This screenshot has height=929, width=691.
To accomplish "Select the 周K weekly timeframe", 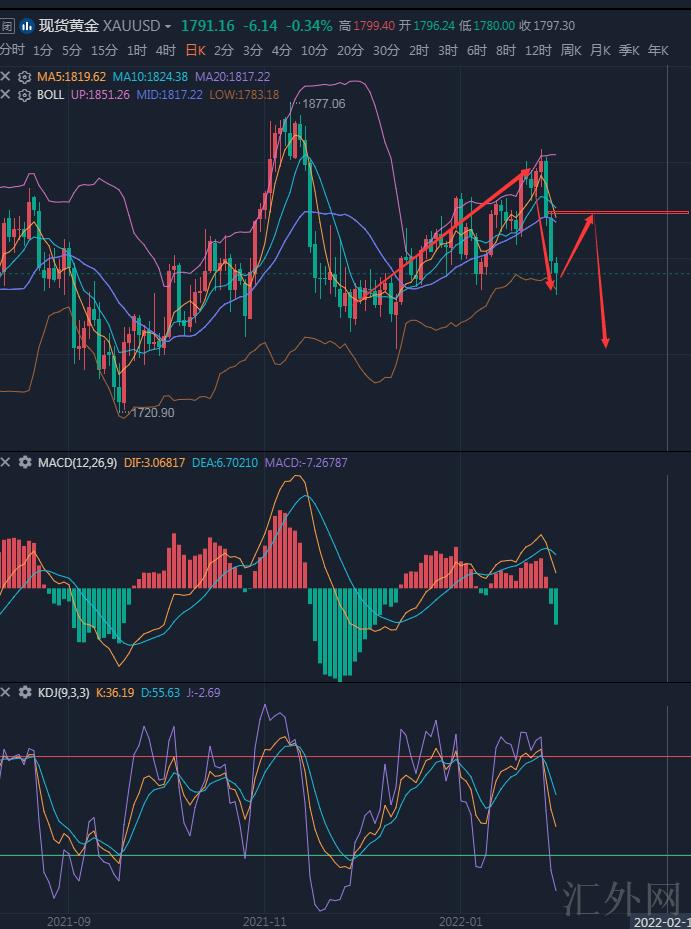I will [571, 50].
